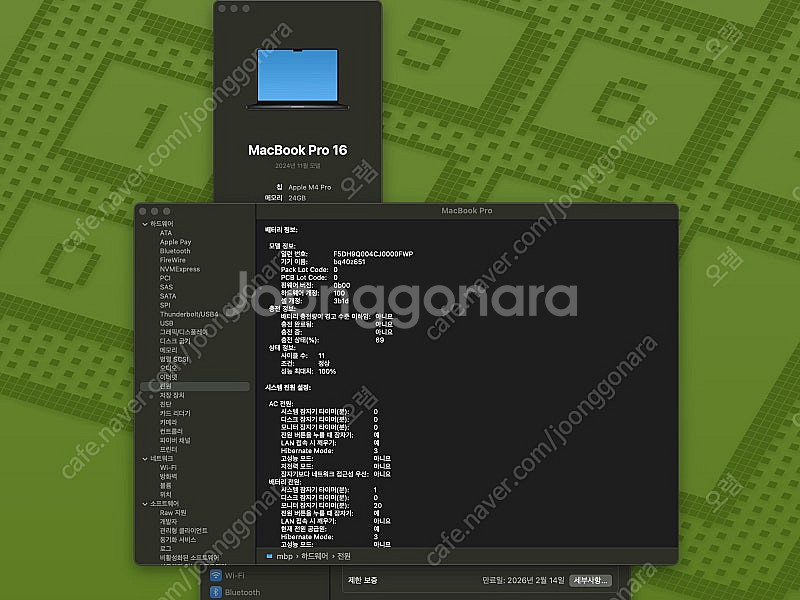Select 비활성화된 소프트웨어 in the software list
Image resolution: width=800 pixels, height=600 pixels.
tap(189, 558)
